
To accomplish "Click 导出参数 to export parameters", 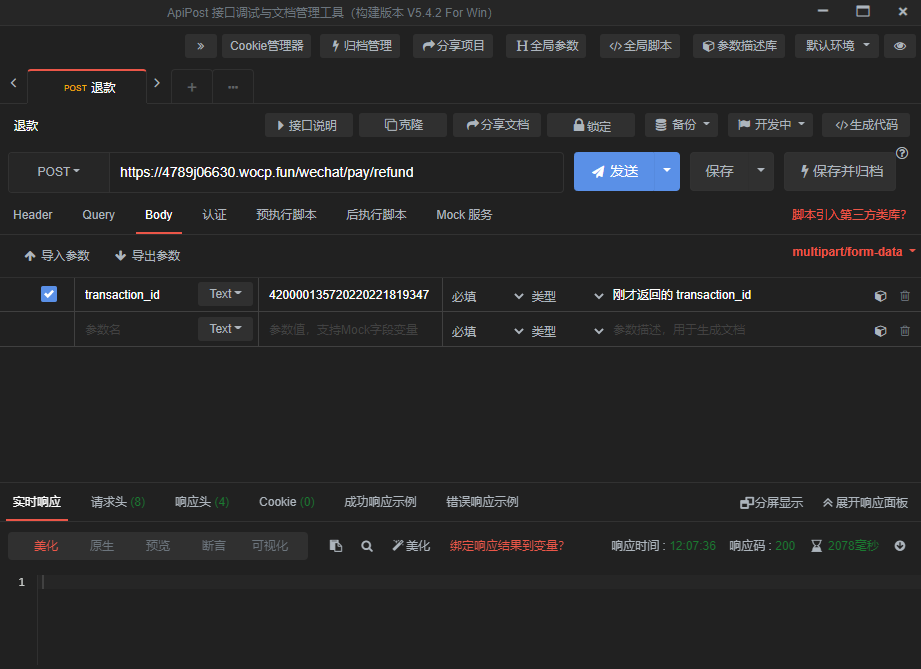I will (x=147, y=256).
